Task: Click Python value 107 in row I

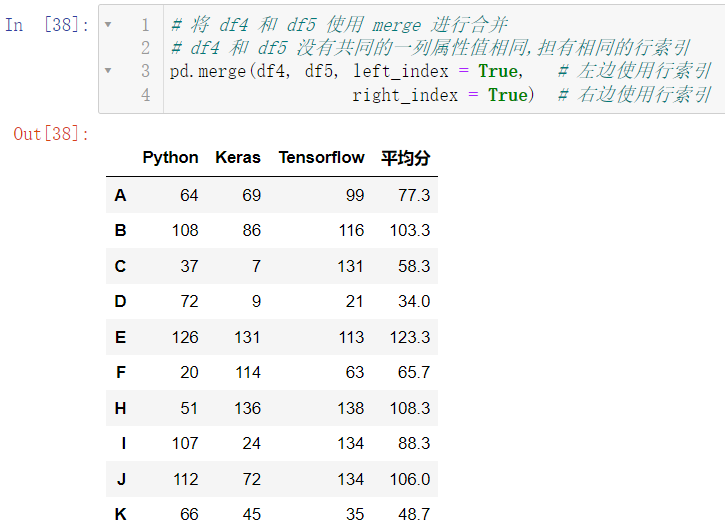Action: click(185, 444)
